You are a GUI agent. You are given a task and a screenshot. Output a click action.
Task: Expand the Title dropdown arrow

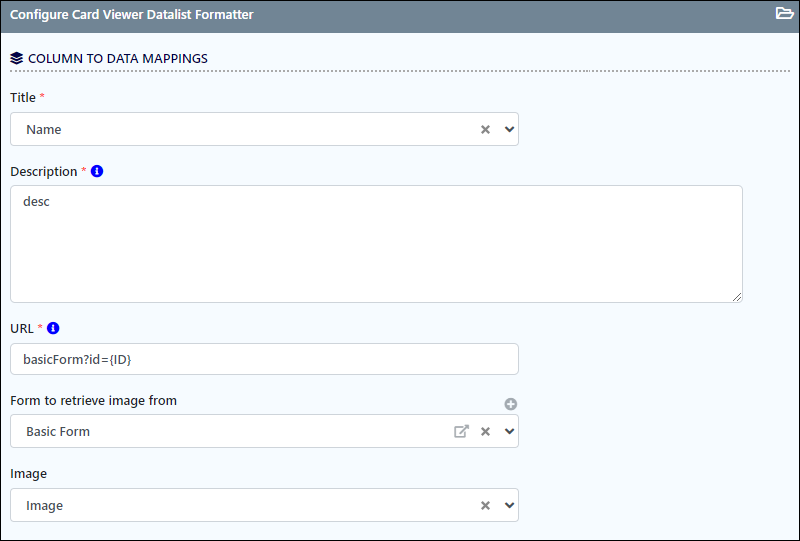tap(509, 130)
